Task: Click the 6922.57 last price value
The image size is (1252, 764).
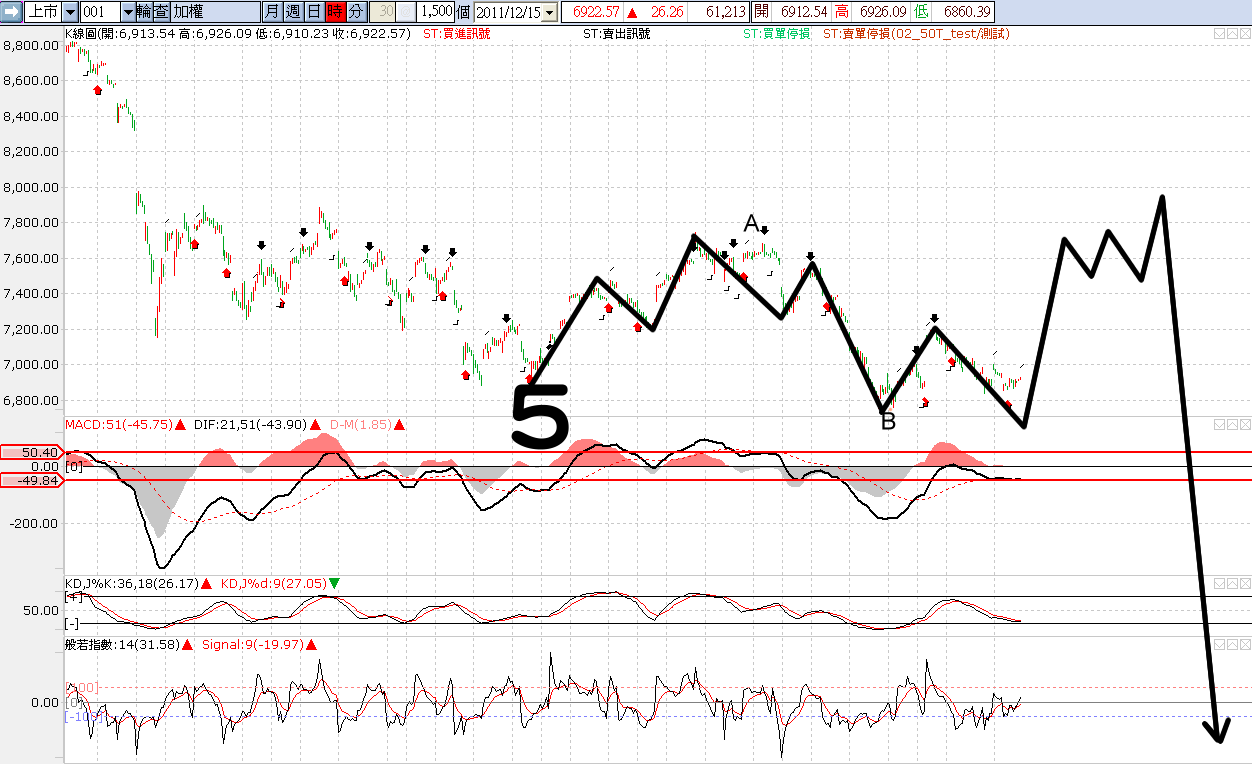Action: [598, 12]
